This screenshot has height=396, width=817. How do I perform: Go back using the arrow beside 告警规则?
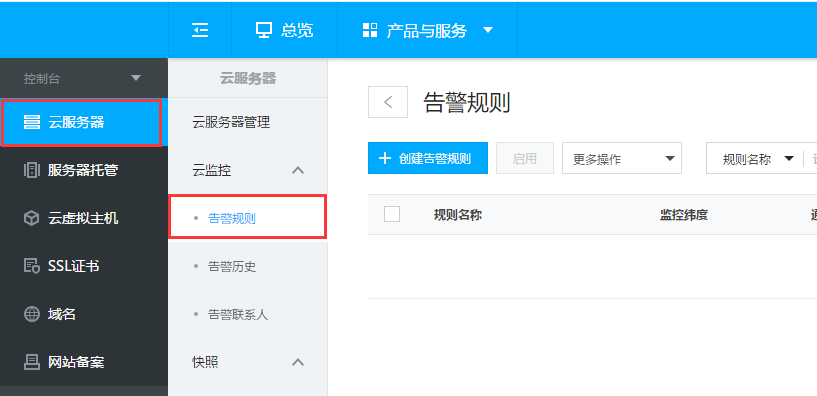pyautogui.click(x=388, y=102)
